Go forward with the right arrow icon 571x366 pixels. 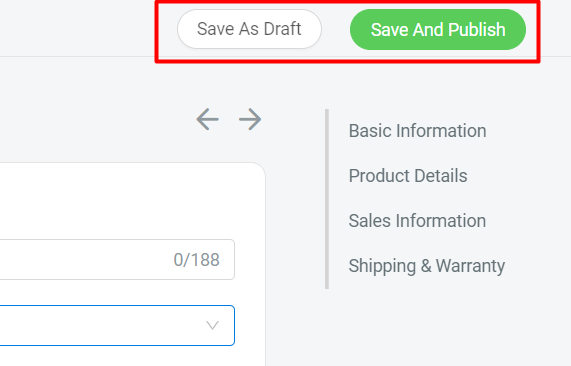pyautogui.click(x=250, y=119)
